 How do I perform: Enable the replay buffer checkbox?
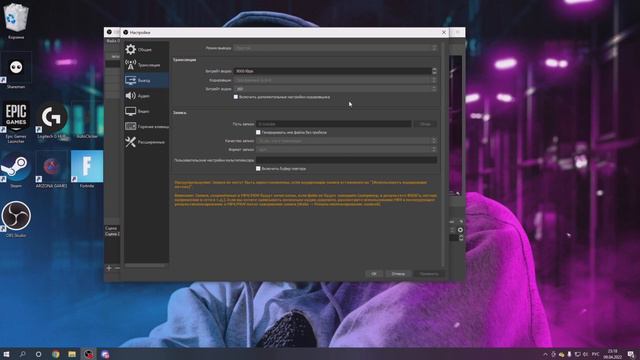click(x=258, y=168)
